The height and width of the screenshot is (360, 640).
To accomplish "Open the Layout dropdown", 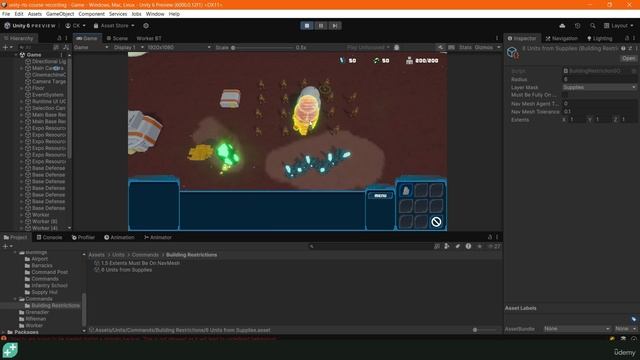I will [618, 26].
